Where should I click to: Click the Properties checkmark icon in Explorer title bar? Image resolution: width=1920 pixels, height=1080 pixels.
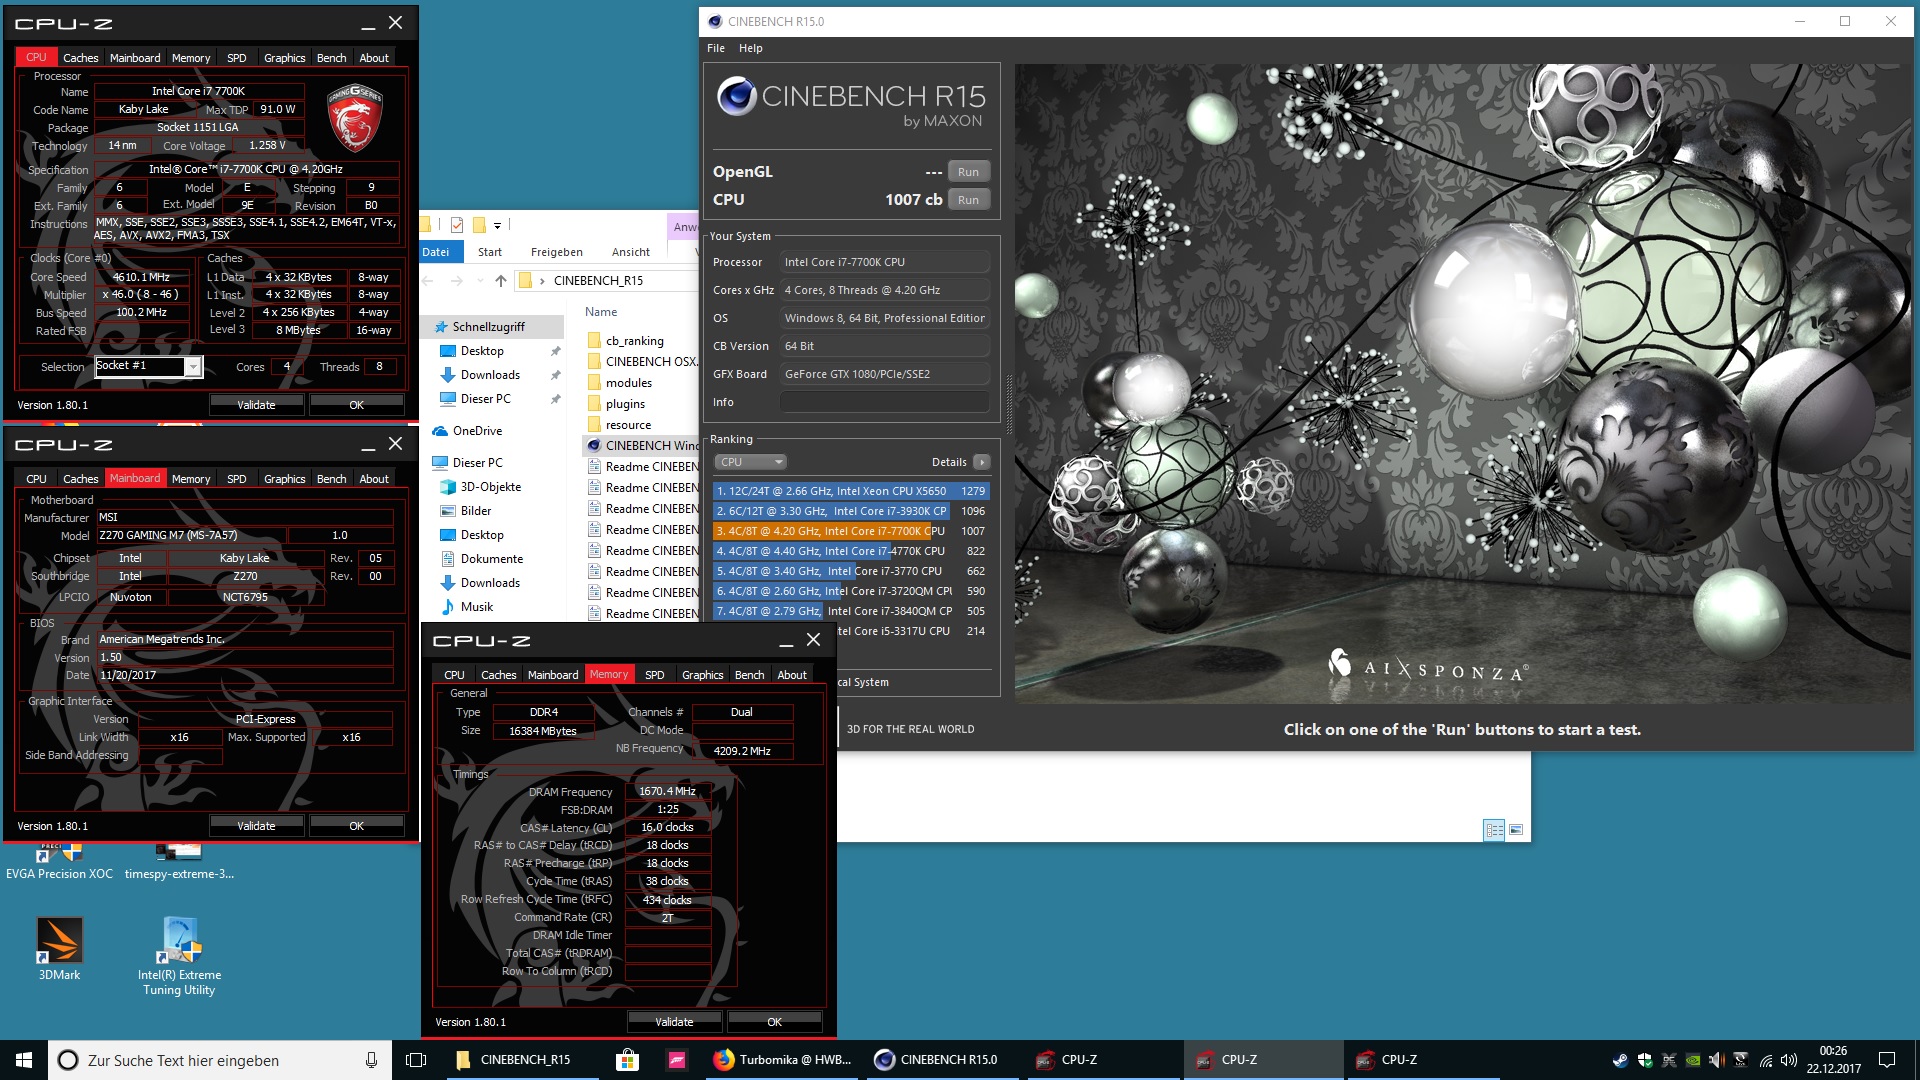point(457,225)
